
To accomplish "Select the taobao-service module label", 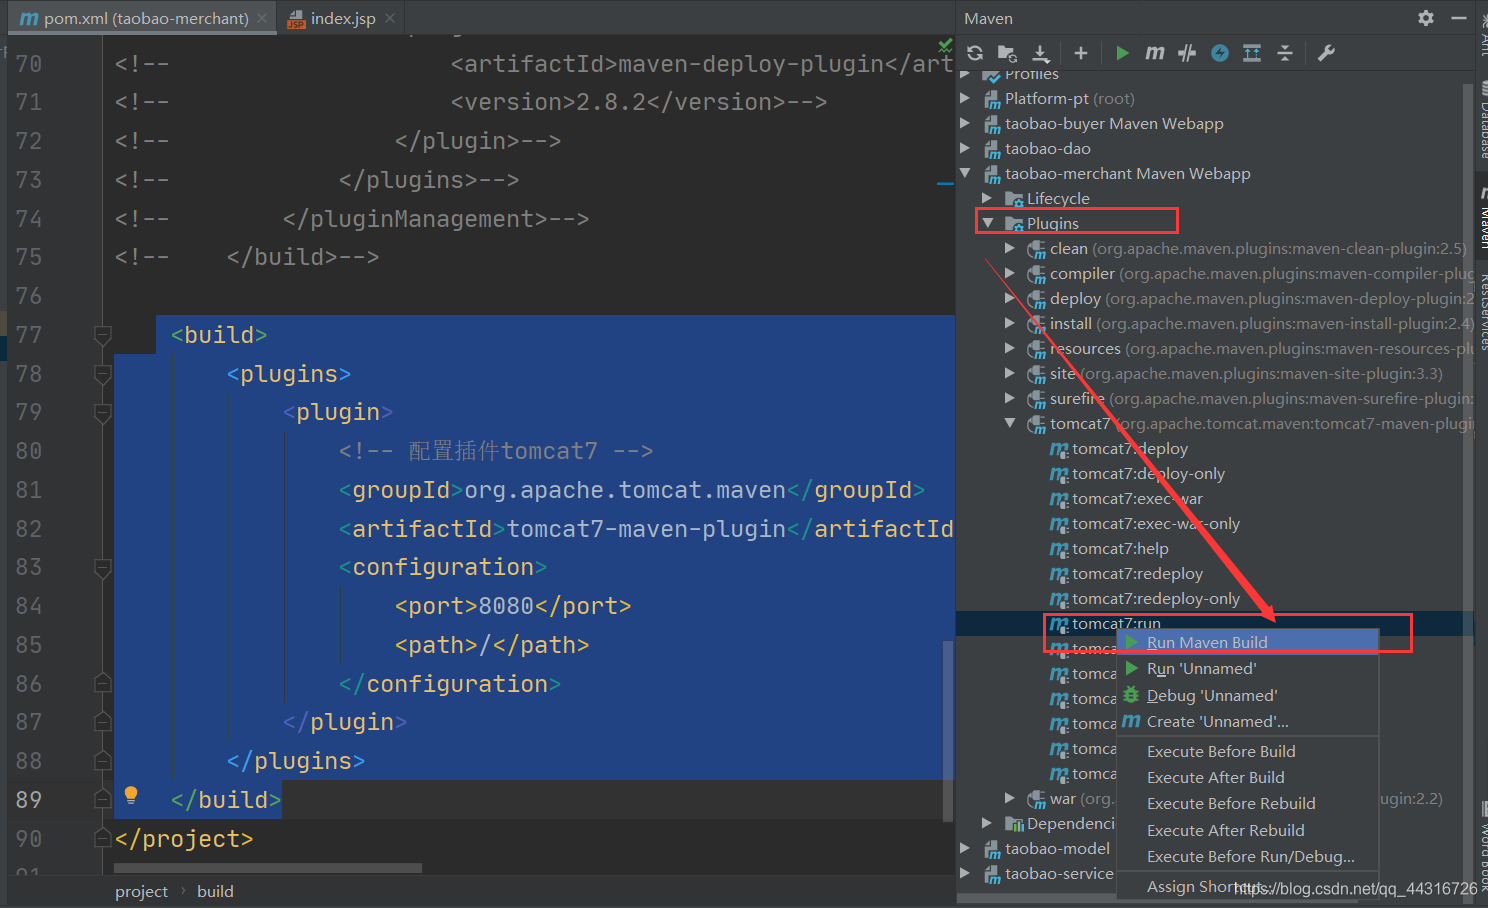I will pyautogui.click(x=1059, y=873).
